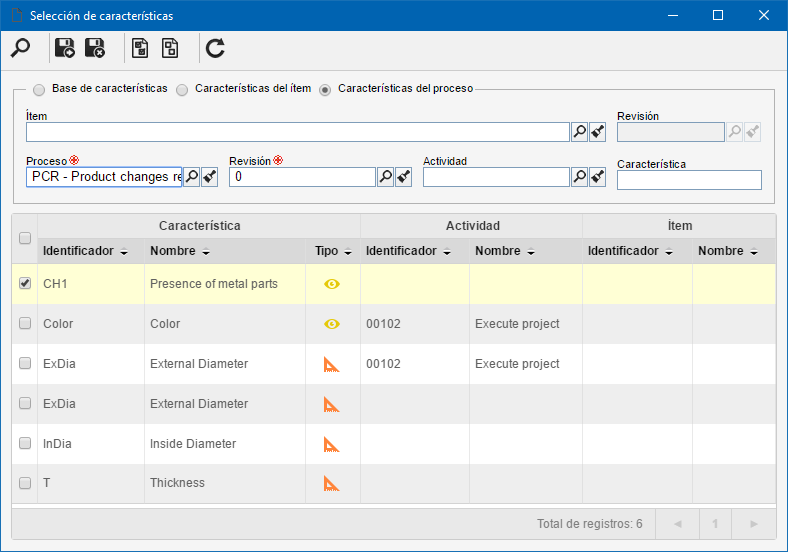Go to the next page of records
The height and width of the screenshot is (552, 788).
754,524
